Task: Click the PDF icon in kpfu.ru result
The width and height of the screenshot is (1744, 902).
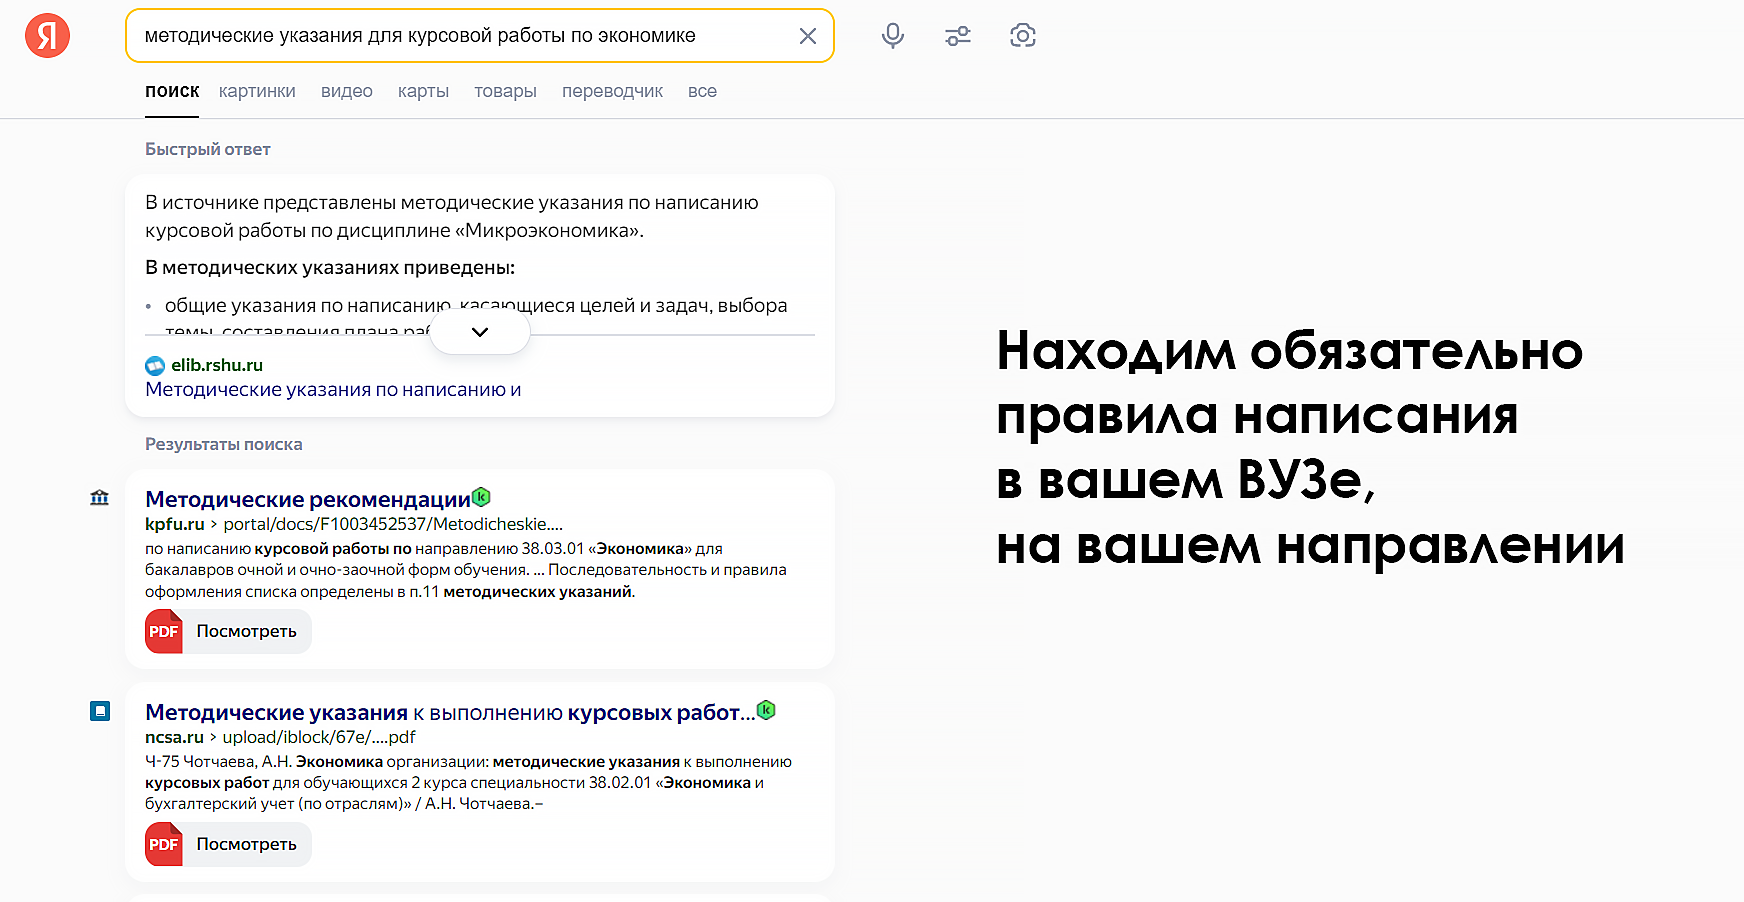Action: point(164,631)
